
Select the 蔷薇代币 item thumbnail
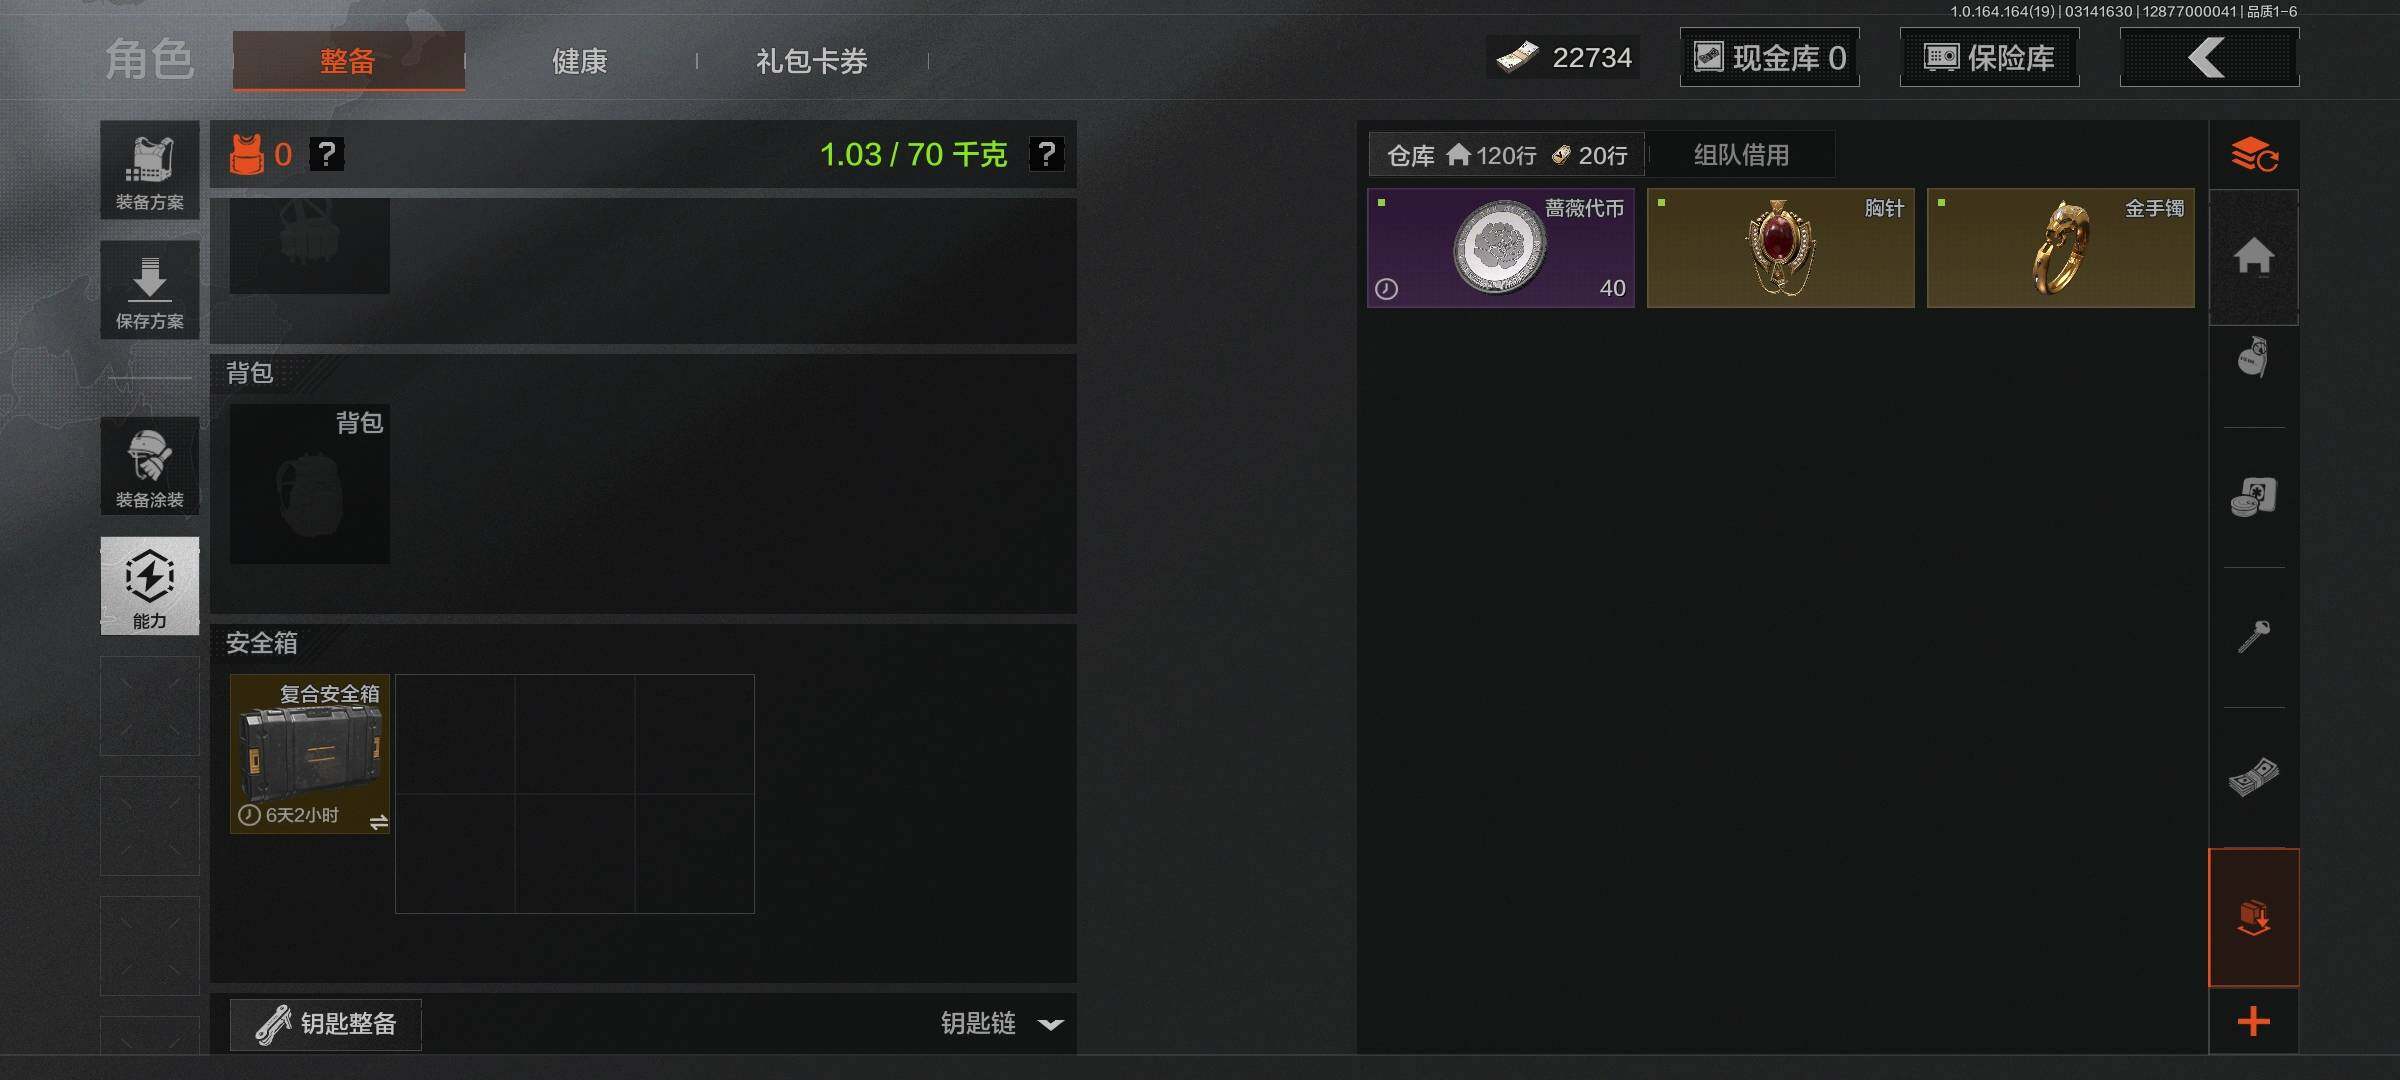[x=1501, y=248]
